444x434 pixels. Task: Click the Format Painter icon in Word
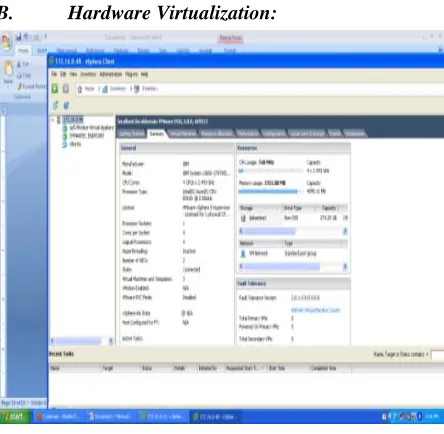tap(20, 87)
